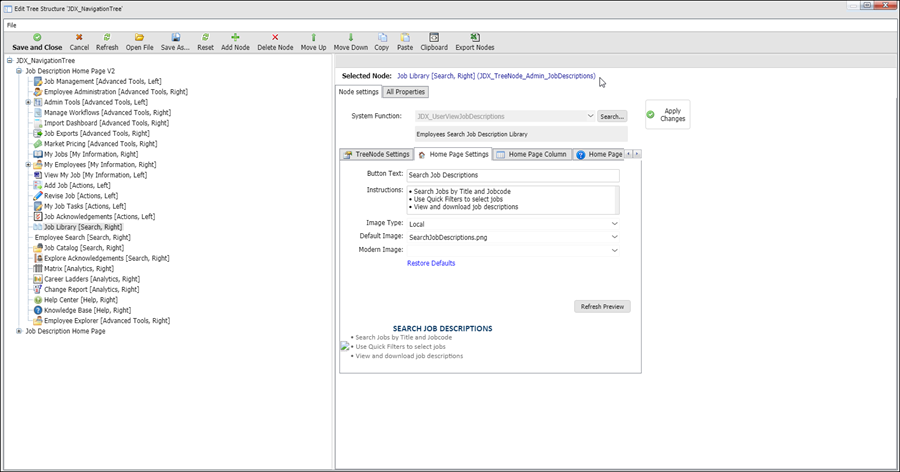The height and width of the screenshot is (472, 900).
Task: Expand the Job Description Home Page node
Action: point(18,331)
